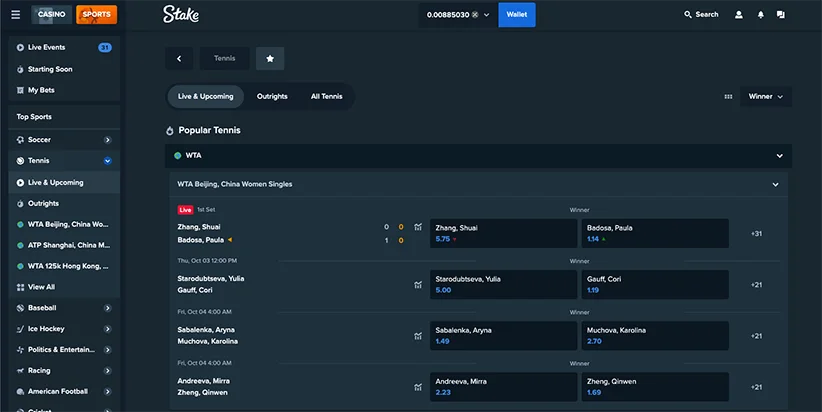
Task: Bet on Zhang, Shuai at 5.75
Action: (x=503, y=233)
